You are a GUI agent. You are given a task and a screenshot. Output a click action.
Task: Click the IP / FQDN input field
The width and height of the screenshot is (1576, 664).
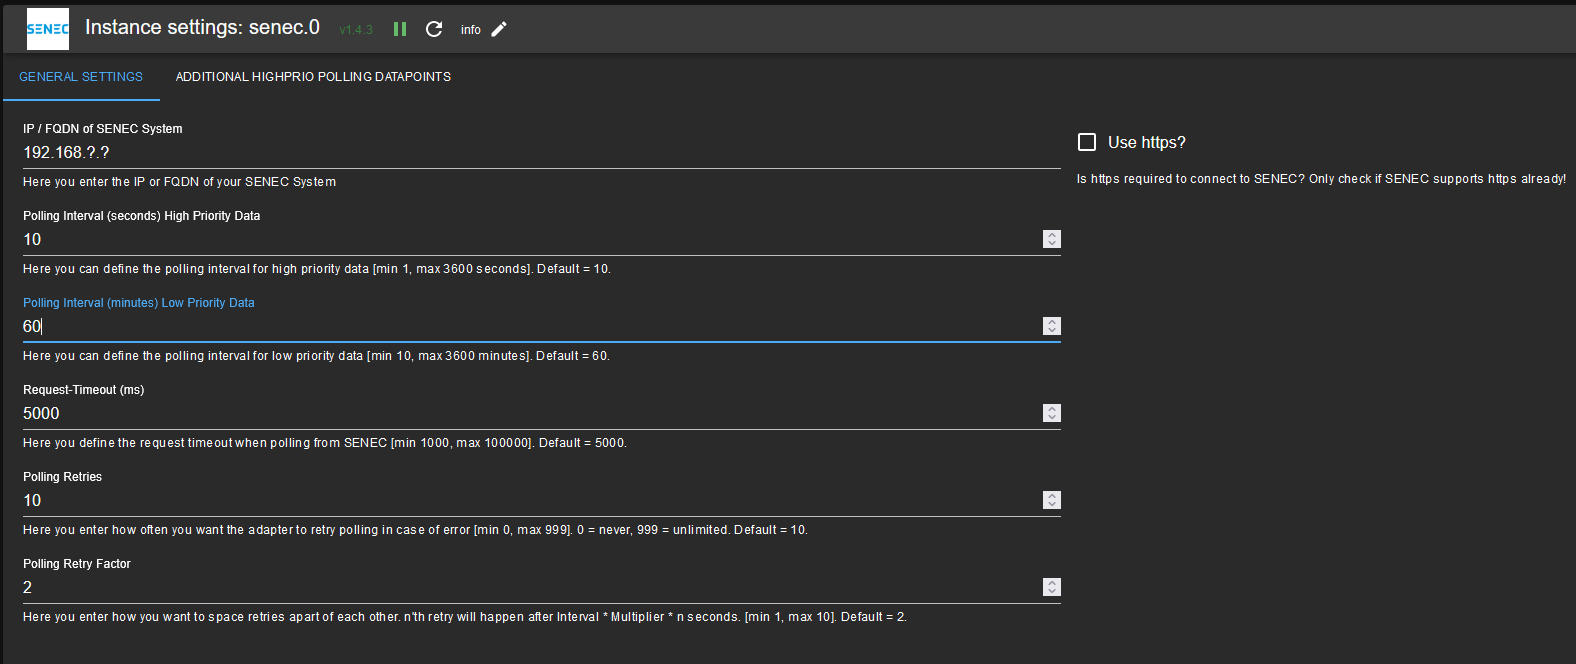point(541,152)
